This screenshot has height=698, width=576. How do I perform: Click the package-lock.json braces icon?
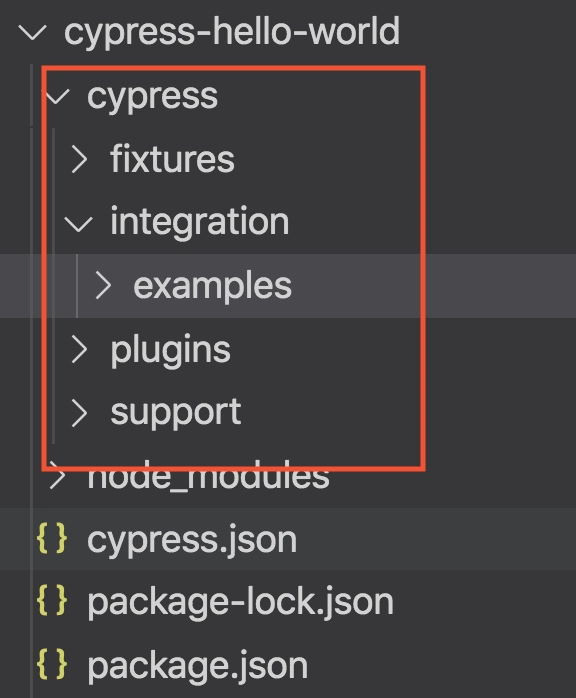[x=52, y=601]
